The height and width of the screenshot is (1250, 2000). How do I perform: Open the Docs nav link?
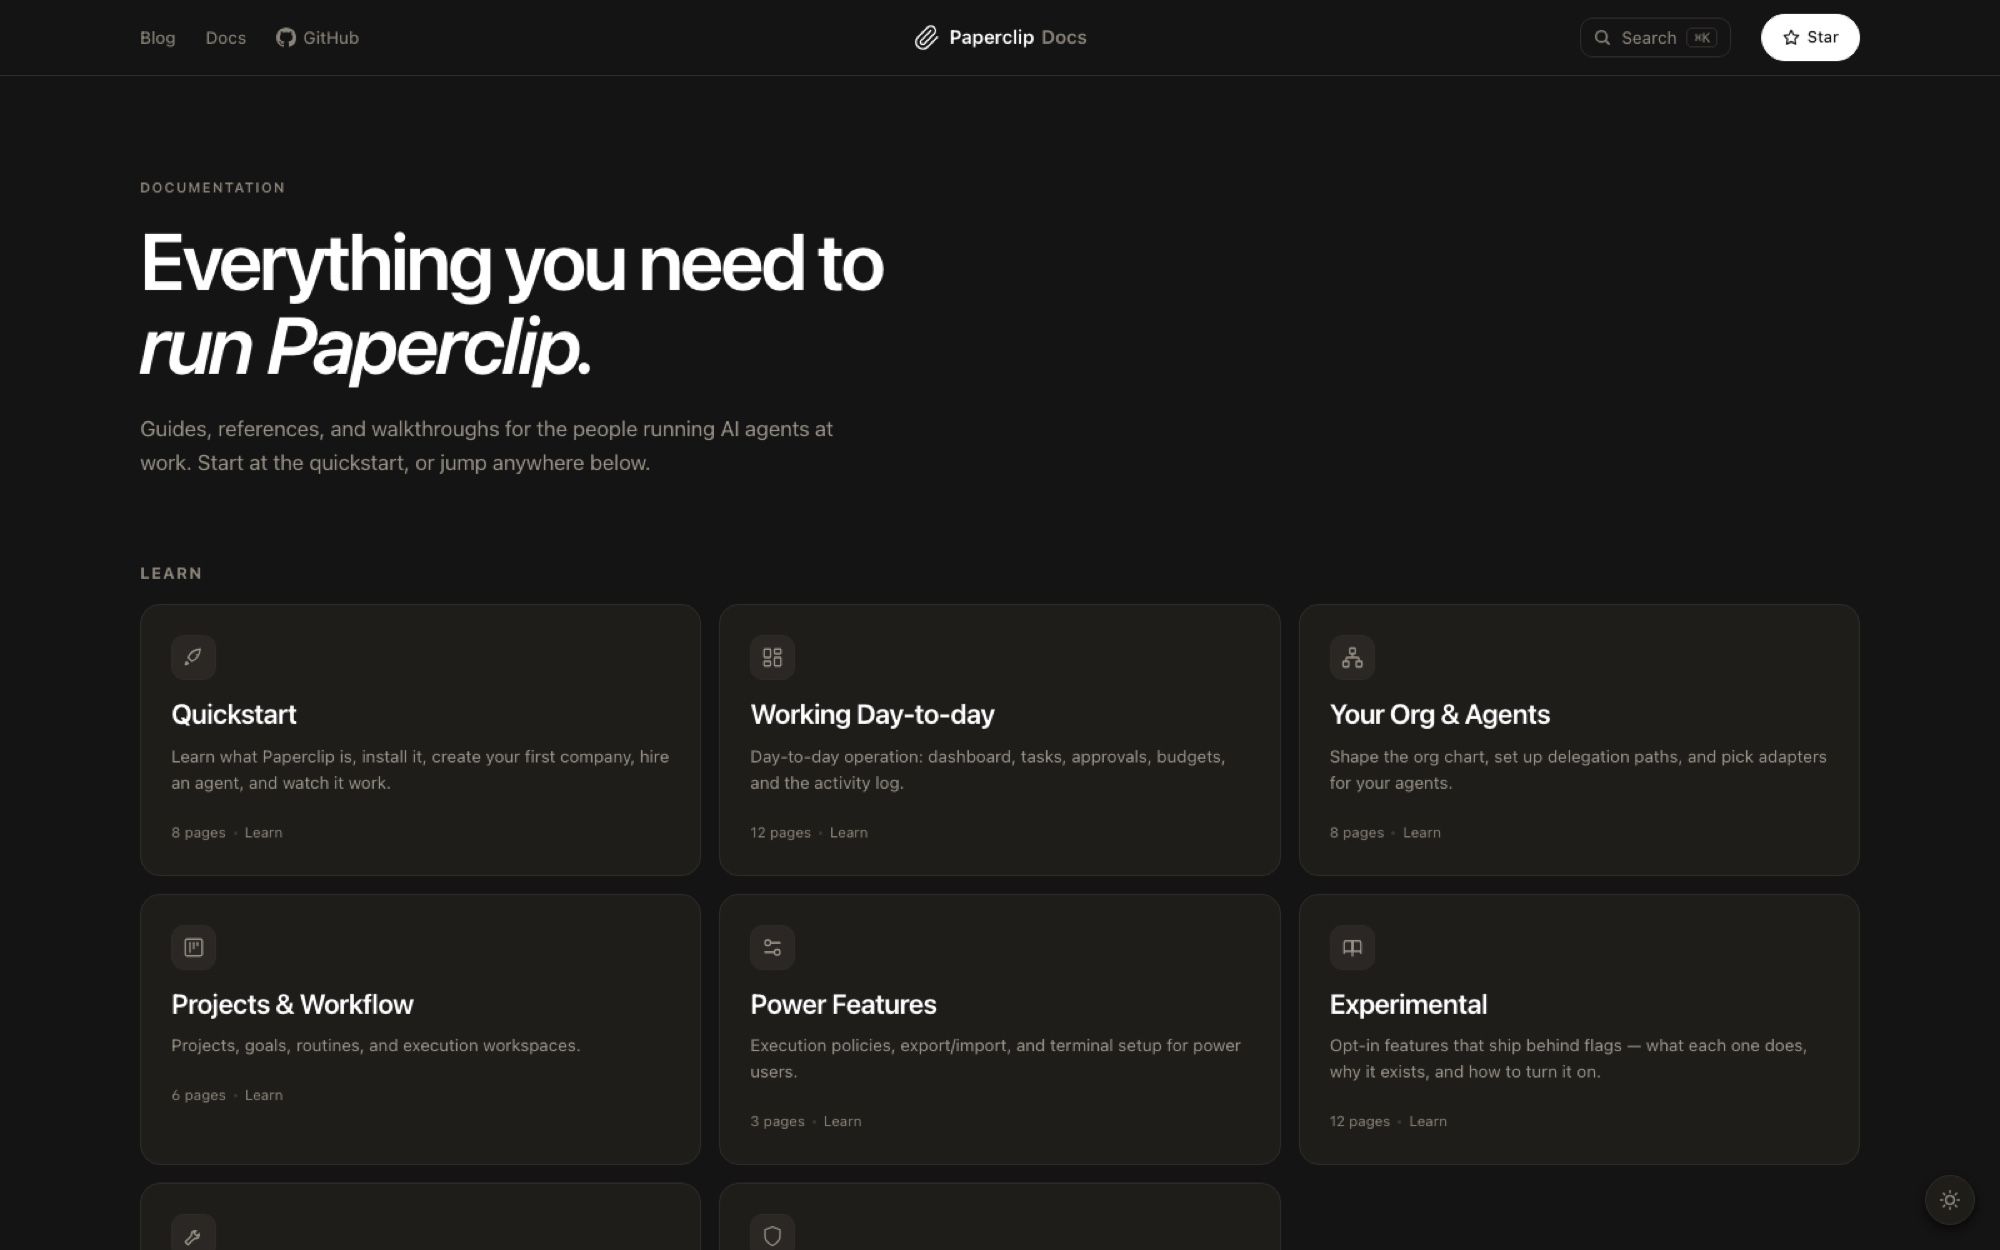point(225,38)
